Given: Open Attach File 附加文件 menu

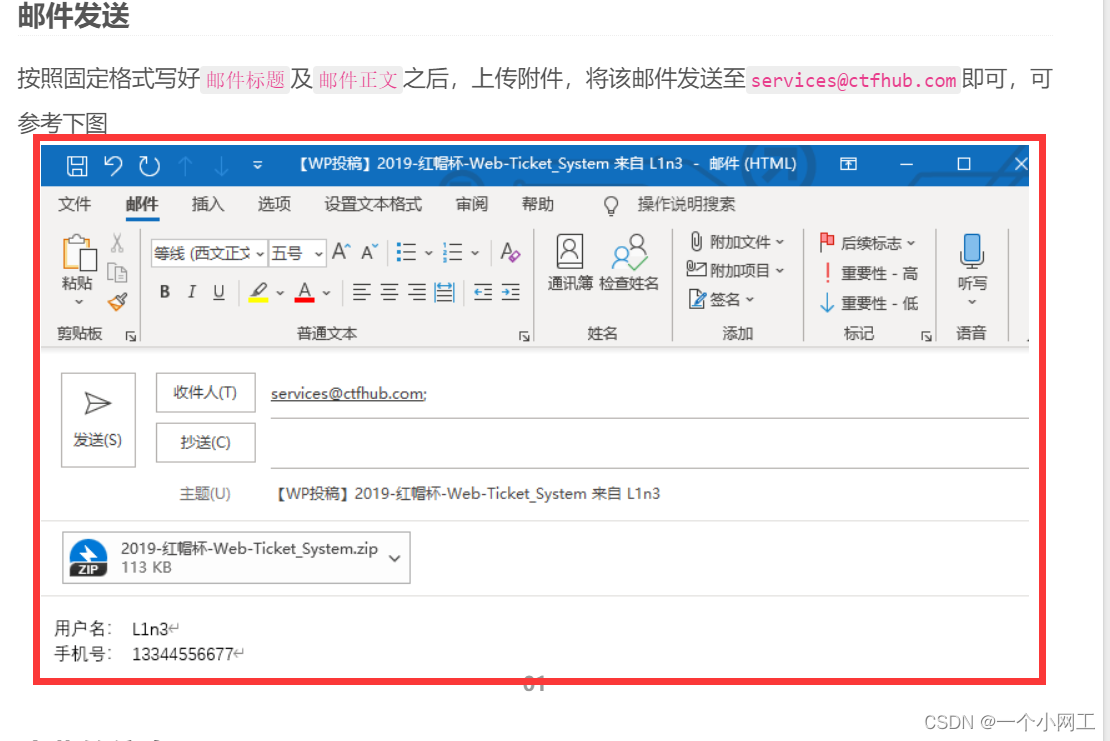Looking at the screenshot, I should click(736, 242).
